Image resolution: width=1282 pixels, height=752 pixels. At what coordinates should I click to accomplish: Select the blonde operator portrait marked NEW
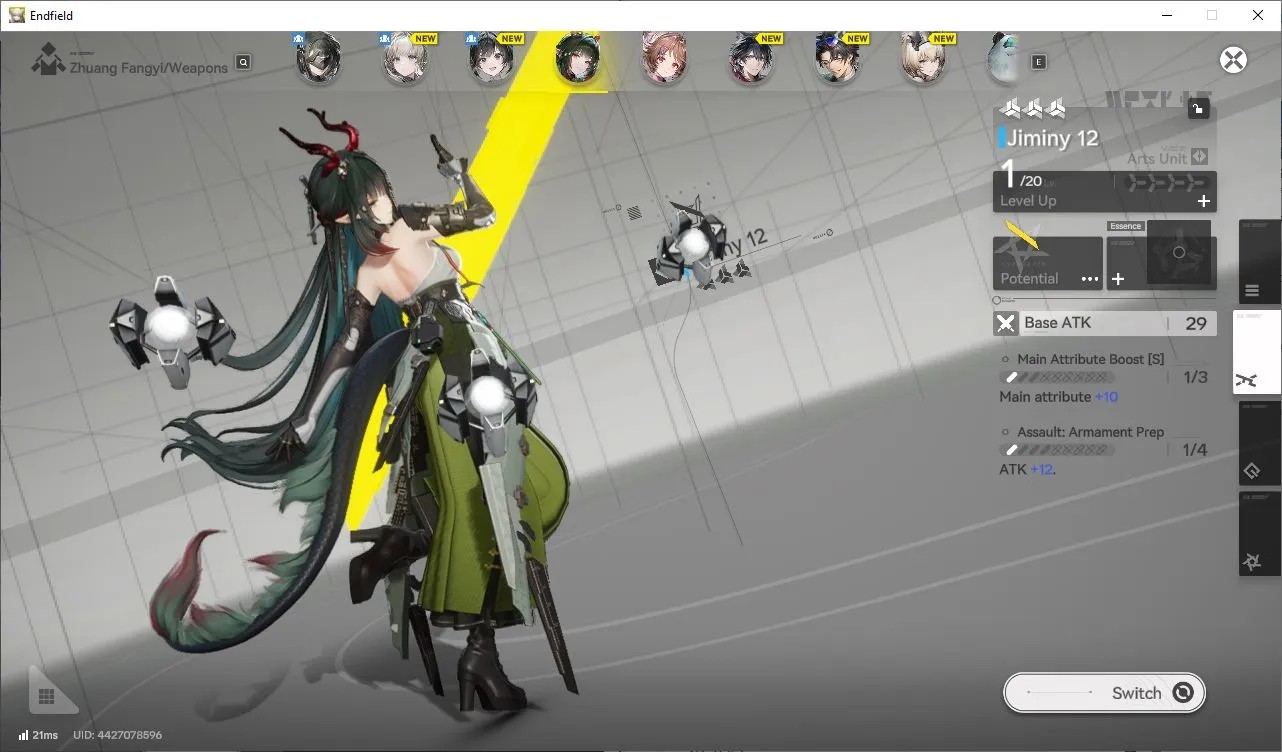[923, 58]
